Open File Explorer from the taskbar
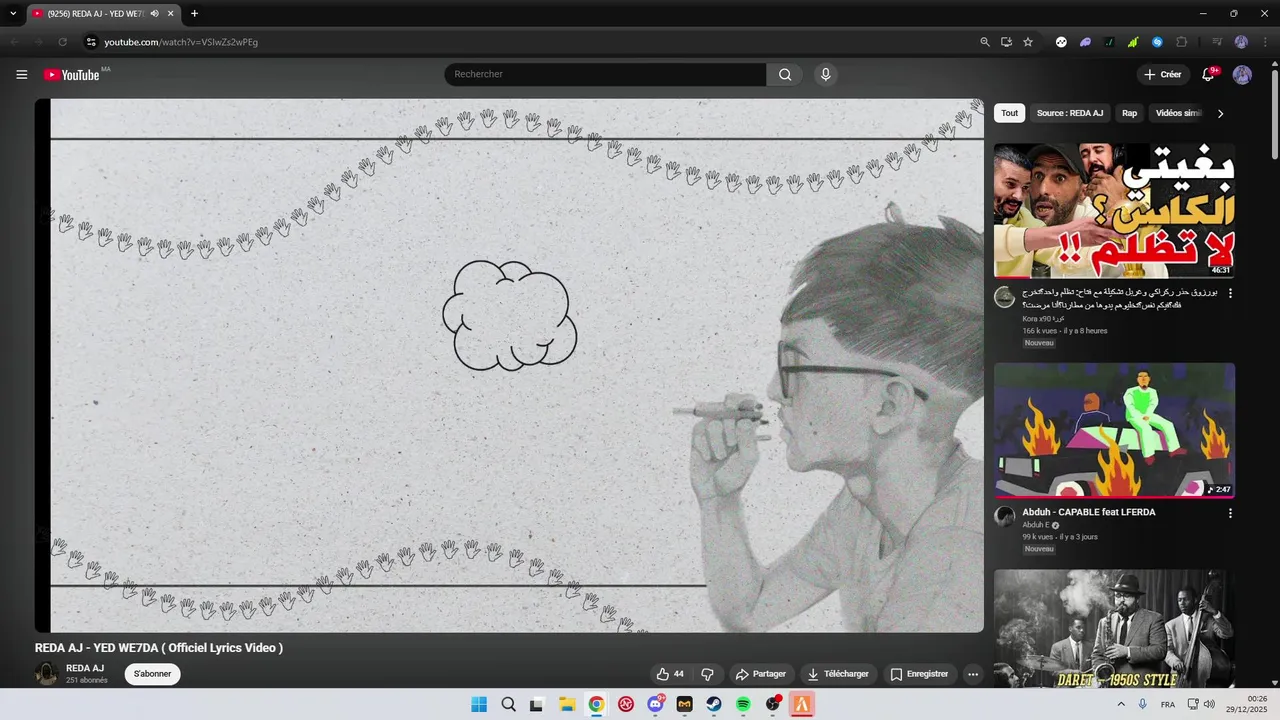This screenshot has width=1280, height=720. click(x=566, y=704)
